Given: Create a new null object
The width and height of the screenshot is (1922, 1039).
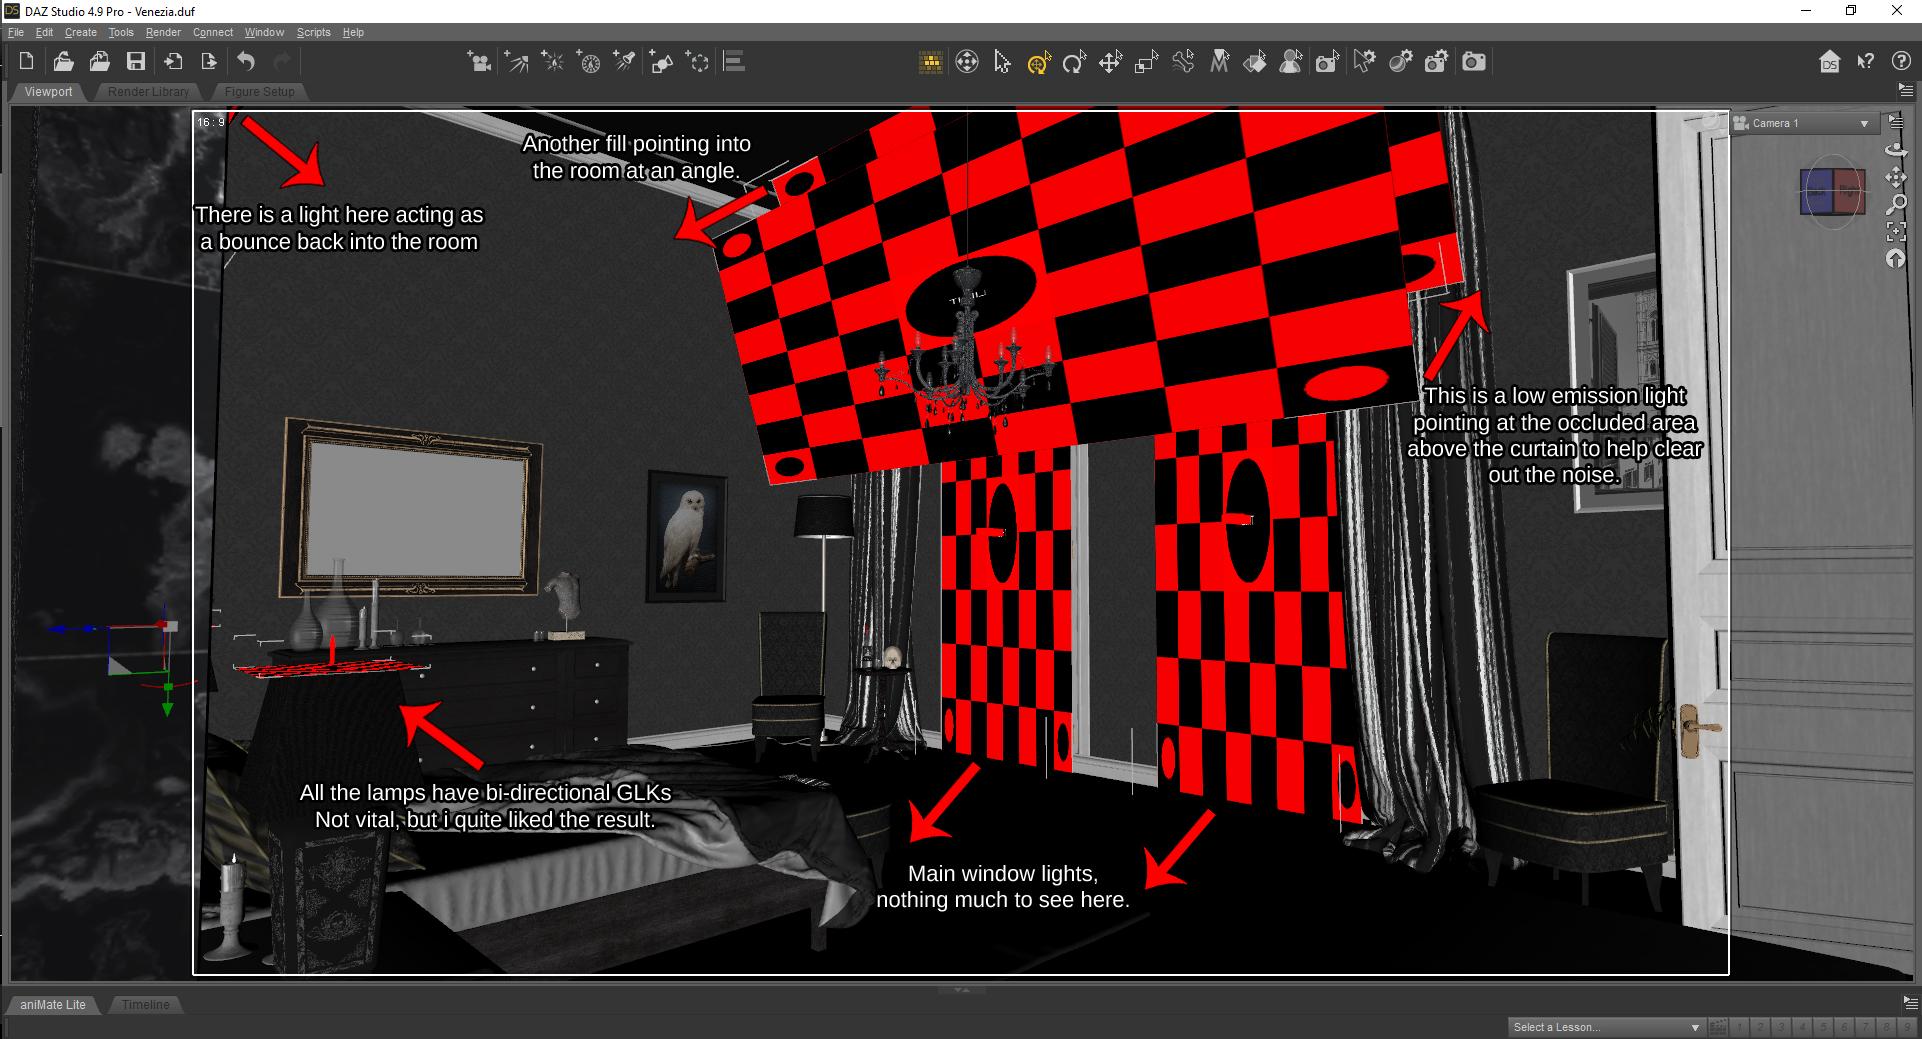Looking at the screenshot, I should 698,62.
